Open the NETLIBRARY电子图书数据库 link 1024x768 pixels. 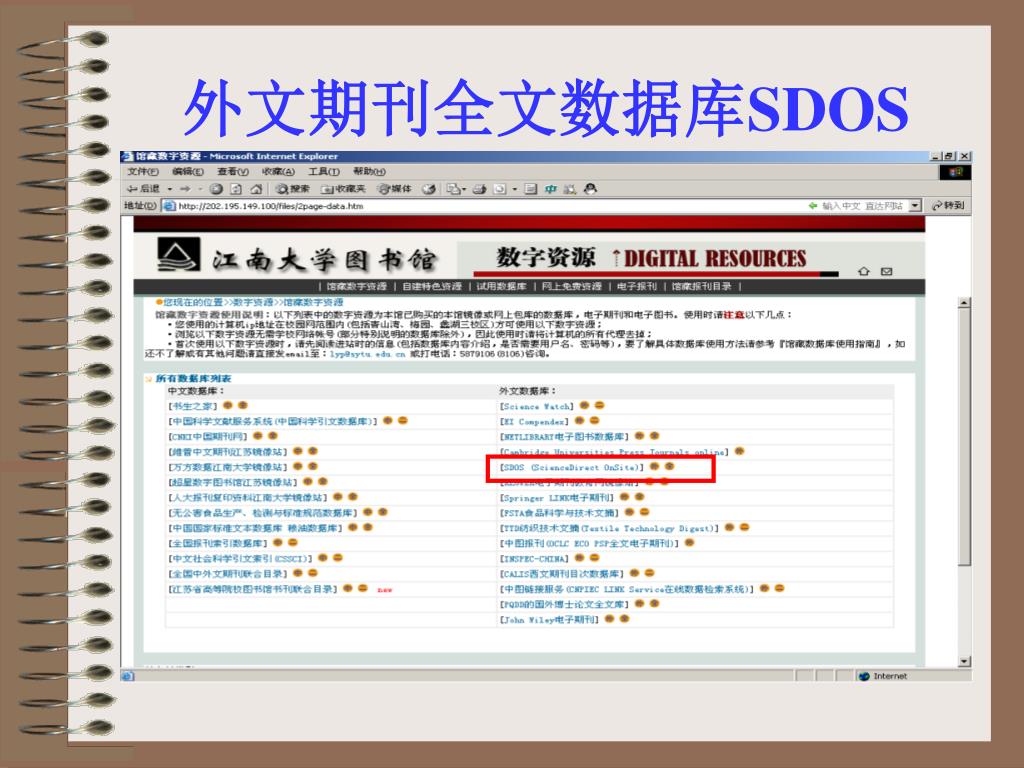[564, 436]
